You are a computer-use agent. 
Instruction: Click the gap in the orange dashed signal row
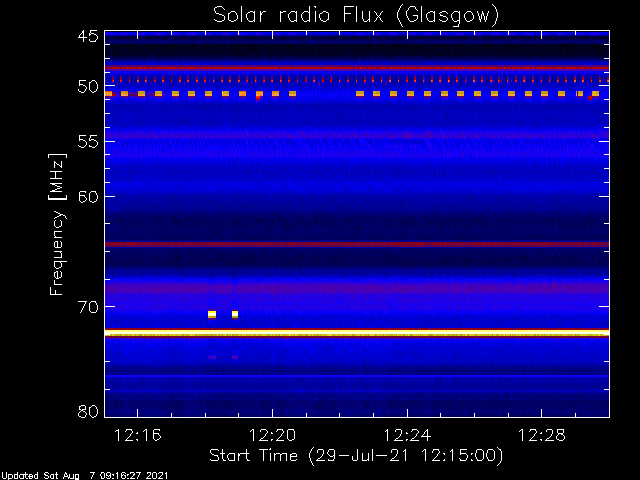coord(326,94)
